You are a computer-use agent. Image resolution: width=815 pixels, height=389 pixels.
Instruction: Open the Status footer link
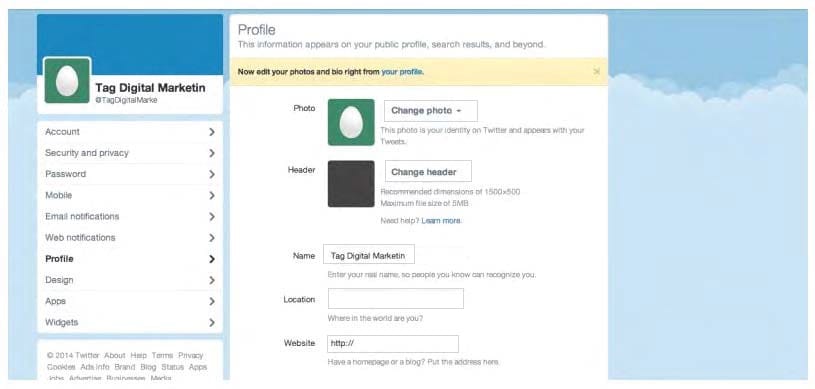coord(172,367)
